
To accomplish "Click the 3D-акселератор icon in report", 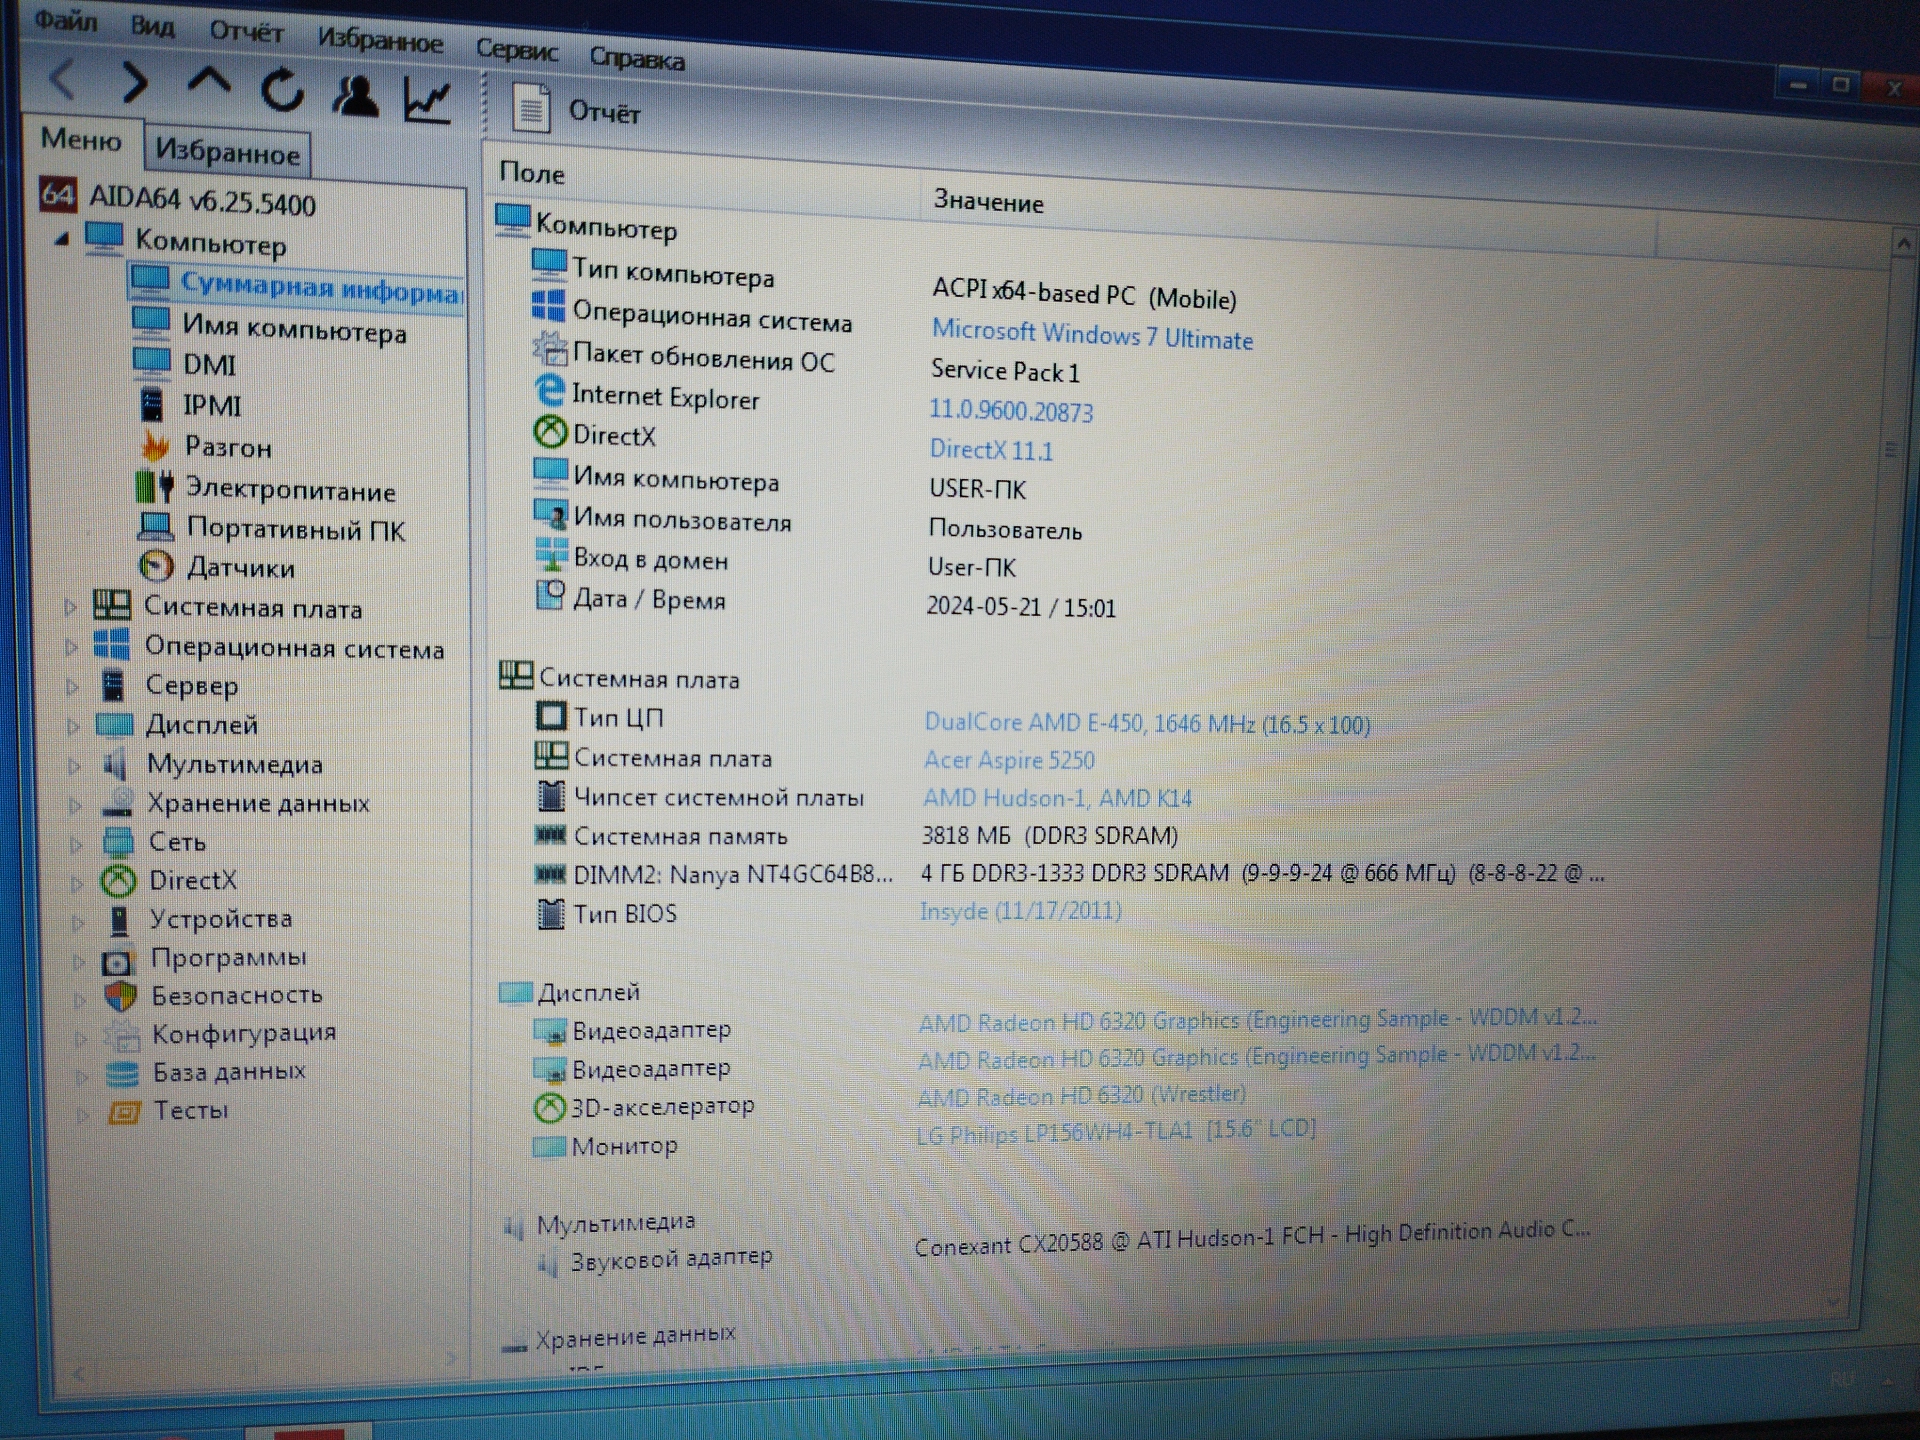I will point(549,1107).
